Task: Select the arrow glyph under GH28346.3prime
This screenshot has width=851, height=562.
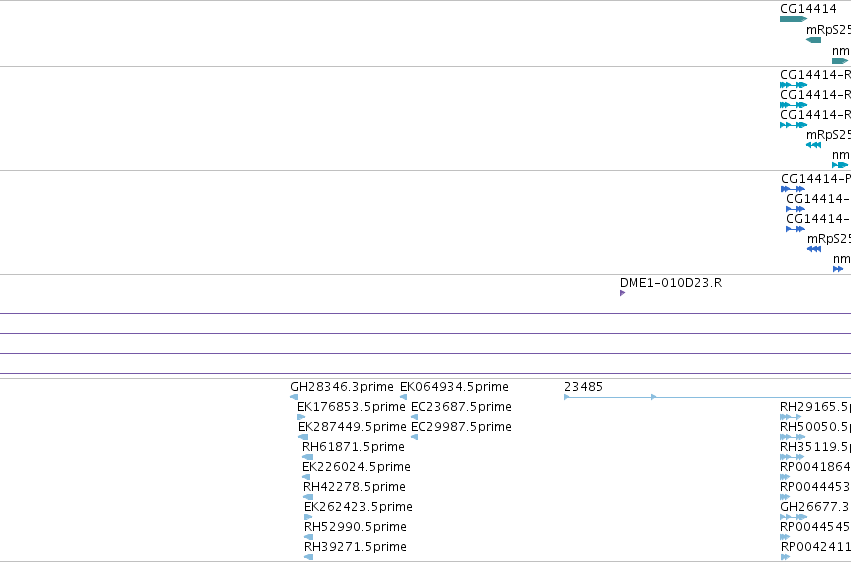Action: (294, 397)
